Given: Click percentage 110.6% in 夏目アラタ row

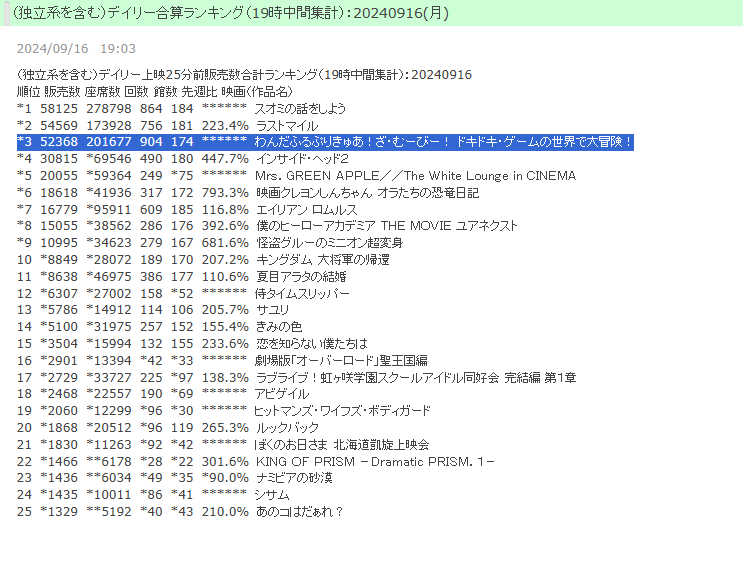Looking at the screenshot, I should [x=225, y=277].
